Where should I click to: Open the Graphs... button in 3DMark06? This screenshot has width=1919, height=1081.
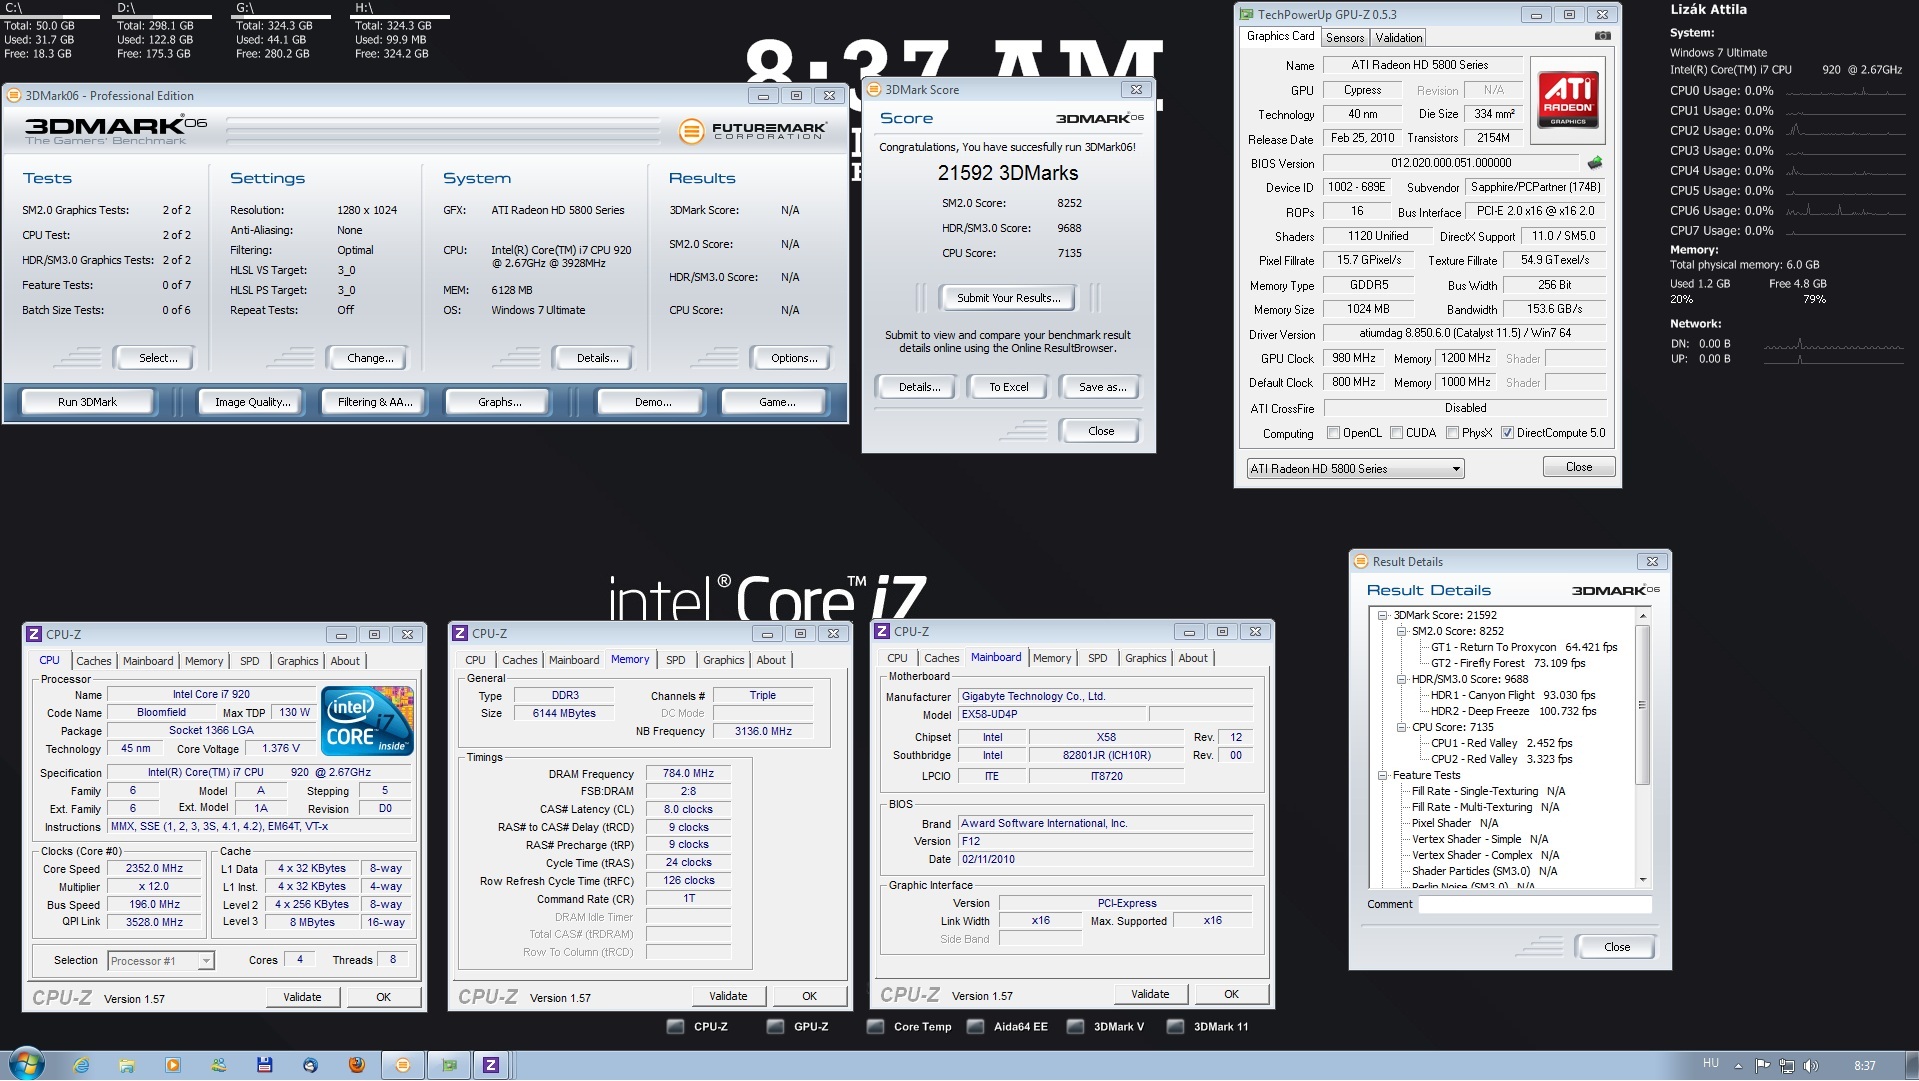pos(500,402)
